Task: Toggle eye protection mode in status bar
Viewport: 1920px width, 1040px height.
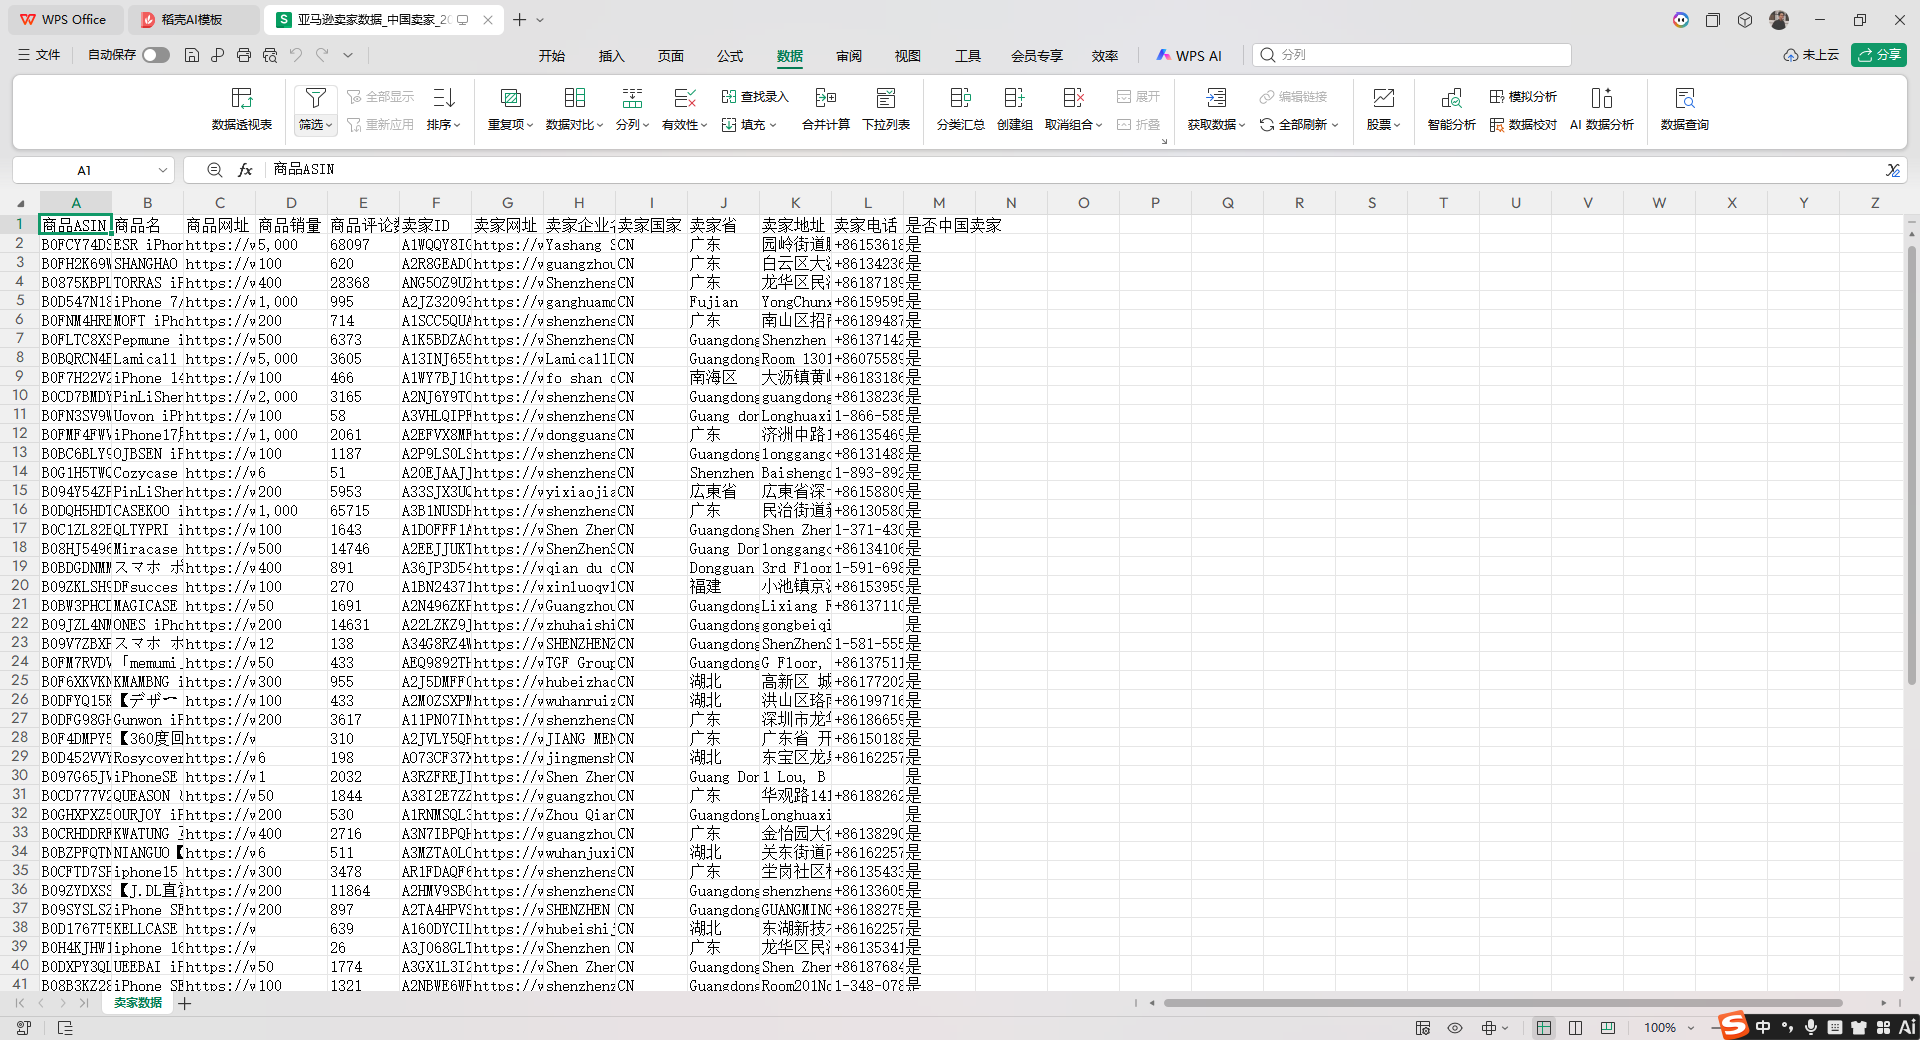Action: coord(1455,1028)
